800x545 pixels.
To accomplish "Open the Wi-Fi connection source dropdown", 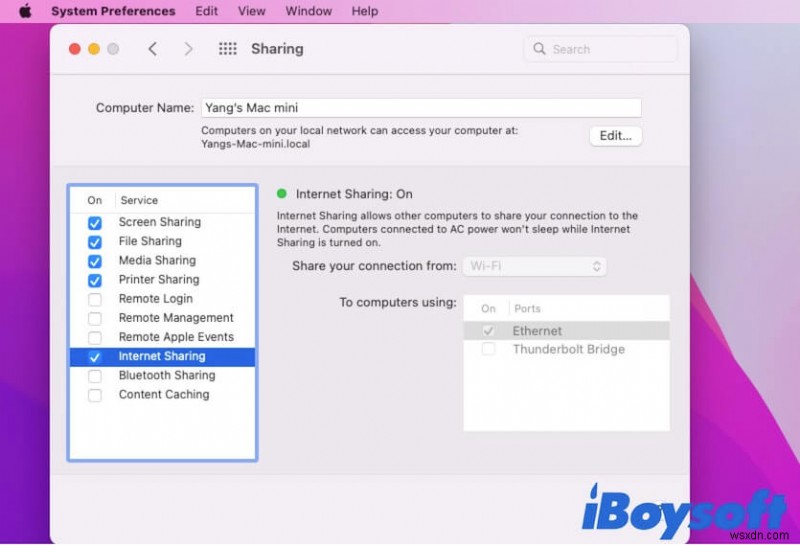I will [534, 266].
